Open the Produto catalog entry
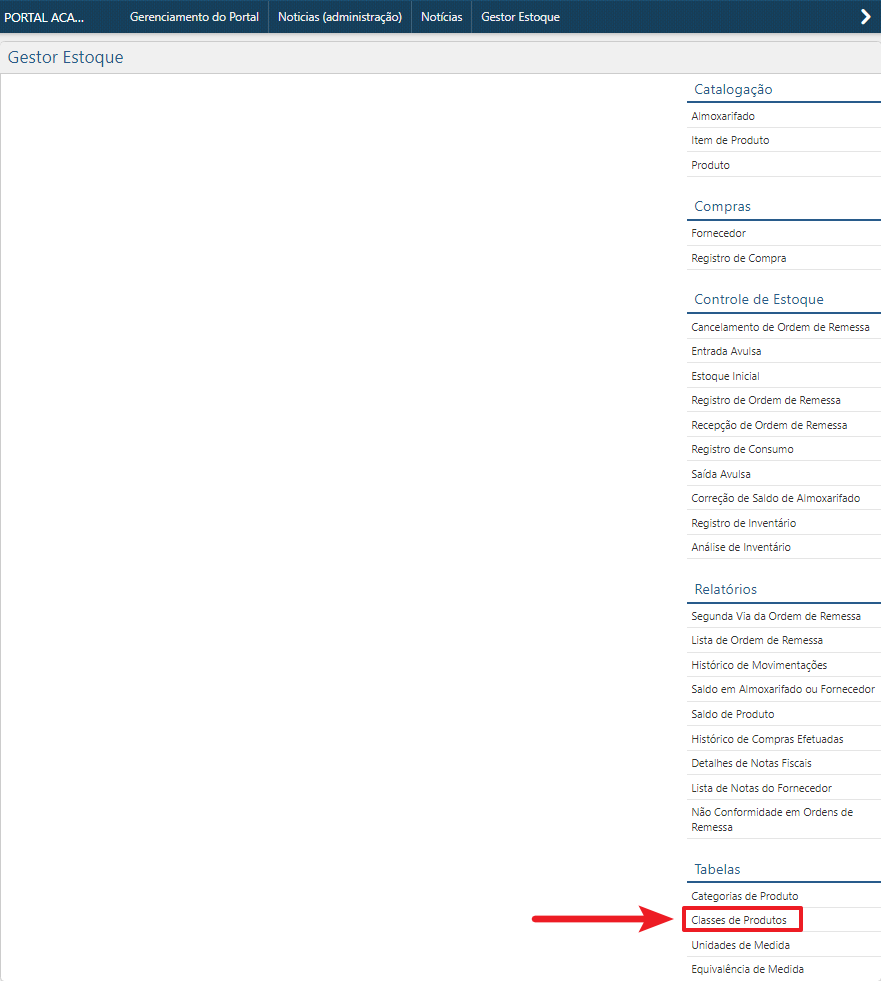 coord(710,164)
